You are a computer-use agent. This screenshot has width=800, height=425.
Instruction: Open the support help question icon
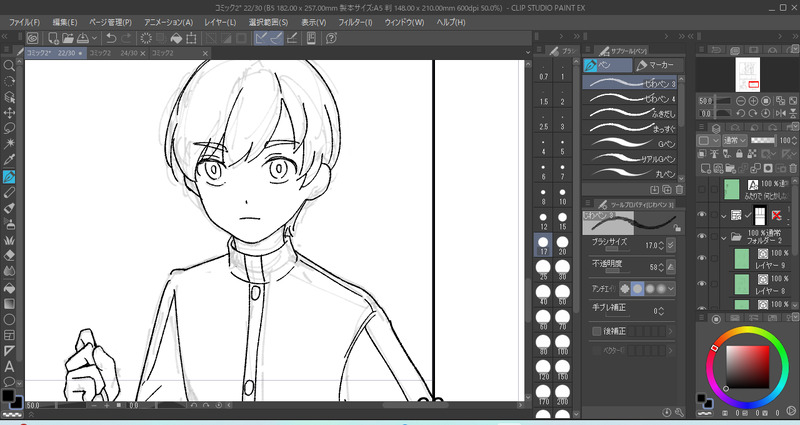(331, 38)
